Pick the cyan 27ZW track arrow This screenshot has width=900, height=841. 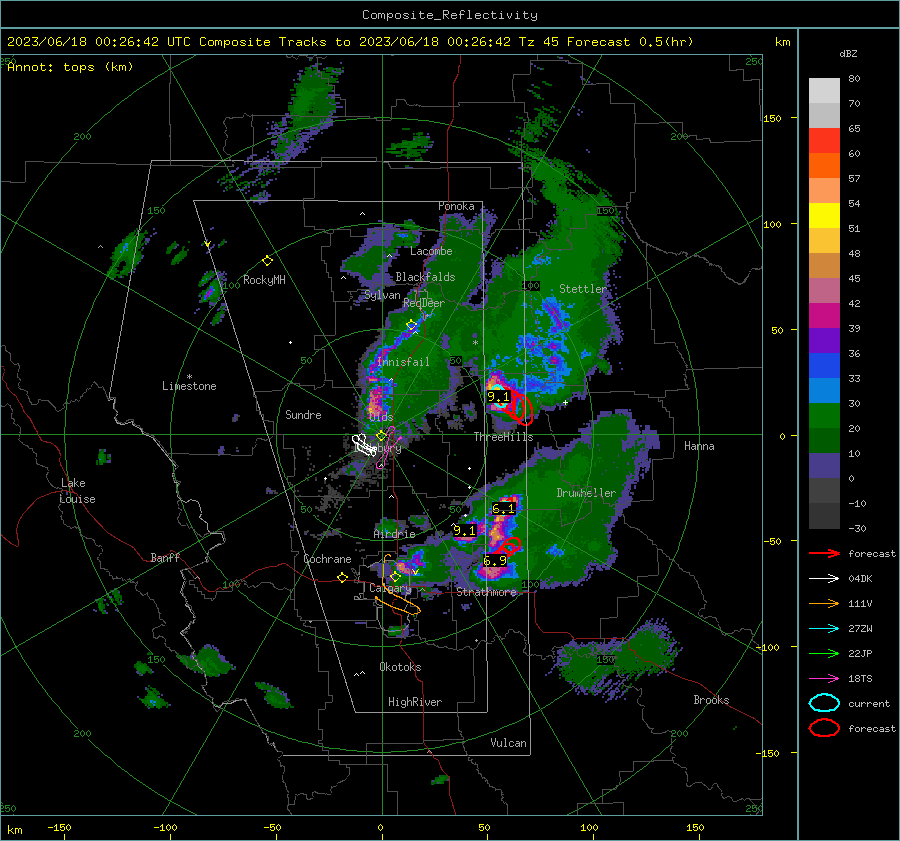tap(824, 628)
